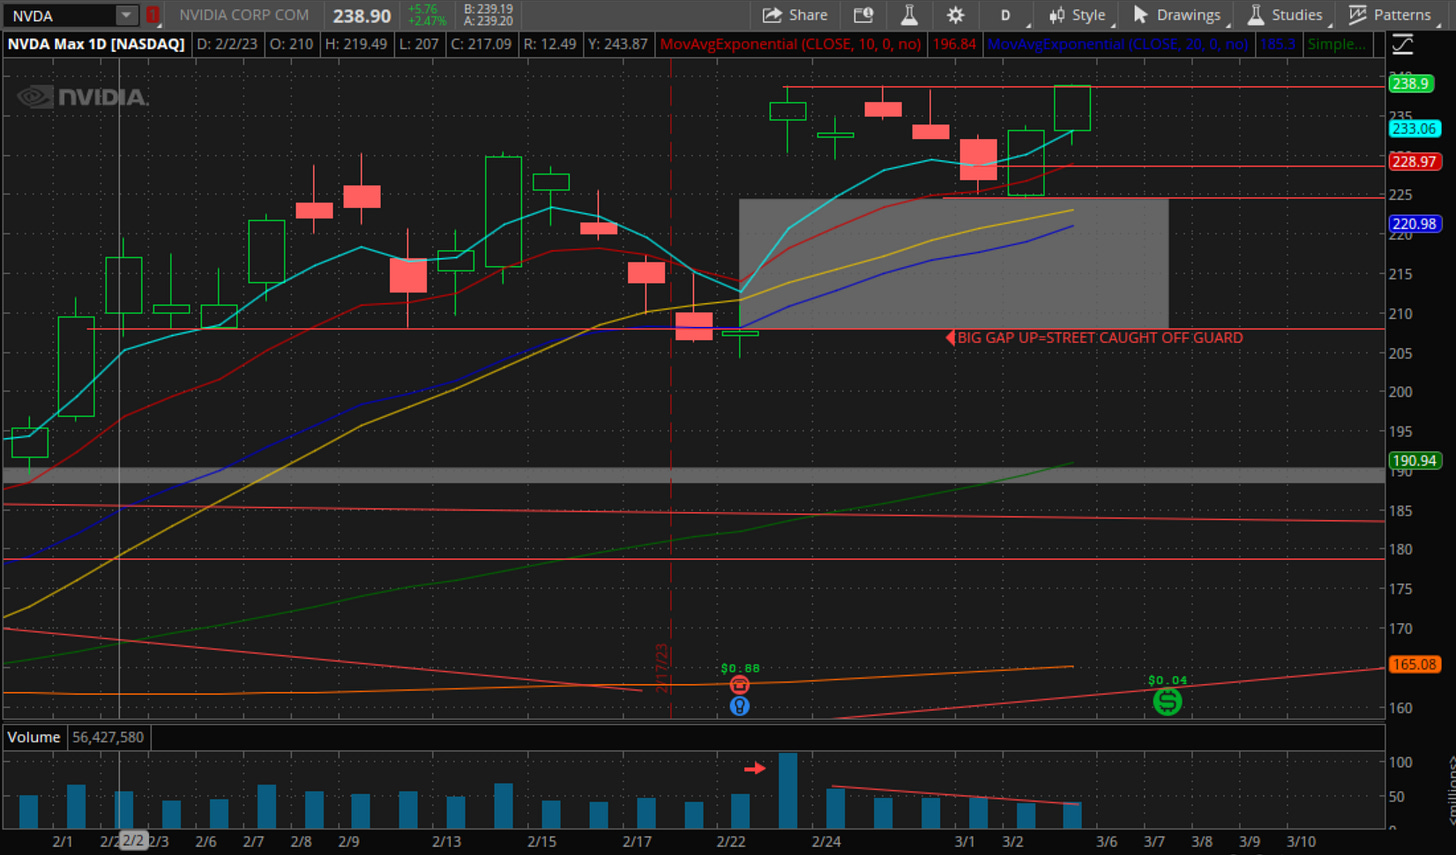The width and height of the screenshot is (1456, 855).
Task: Open the NVDA symbol dropdown arrow
Action: point(125,15)
